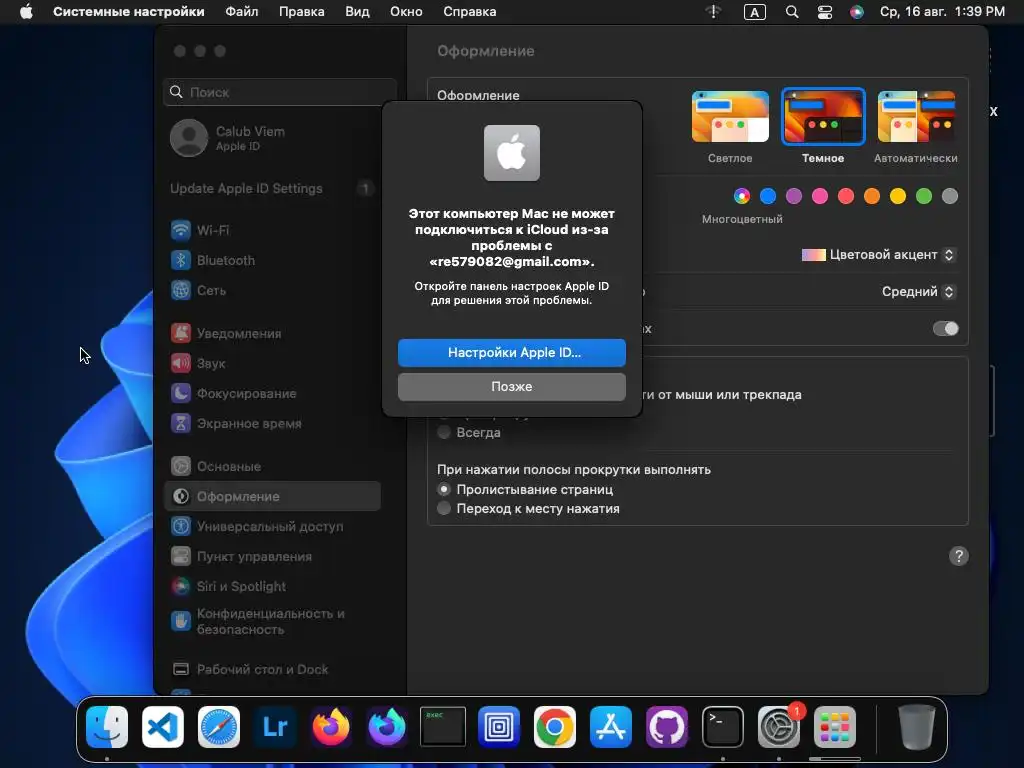Open Siri и Spotlight settings
The image size is (1024, 768).
272,586
